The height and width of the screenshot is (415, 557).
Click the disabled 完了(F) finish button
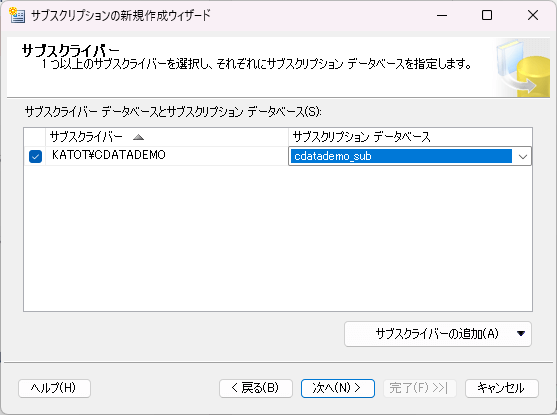pyautogui.click(x=420, y=388)
